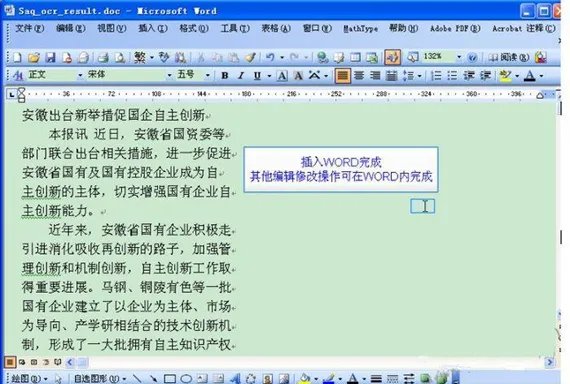Screen dimensions: 570x384
Task: Toggle distributed alignment
Action: pyautogui.click(x=391, y=76)
